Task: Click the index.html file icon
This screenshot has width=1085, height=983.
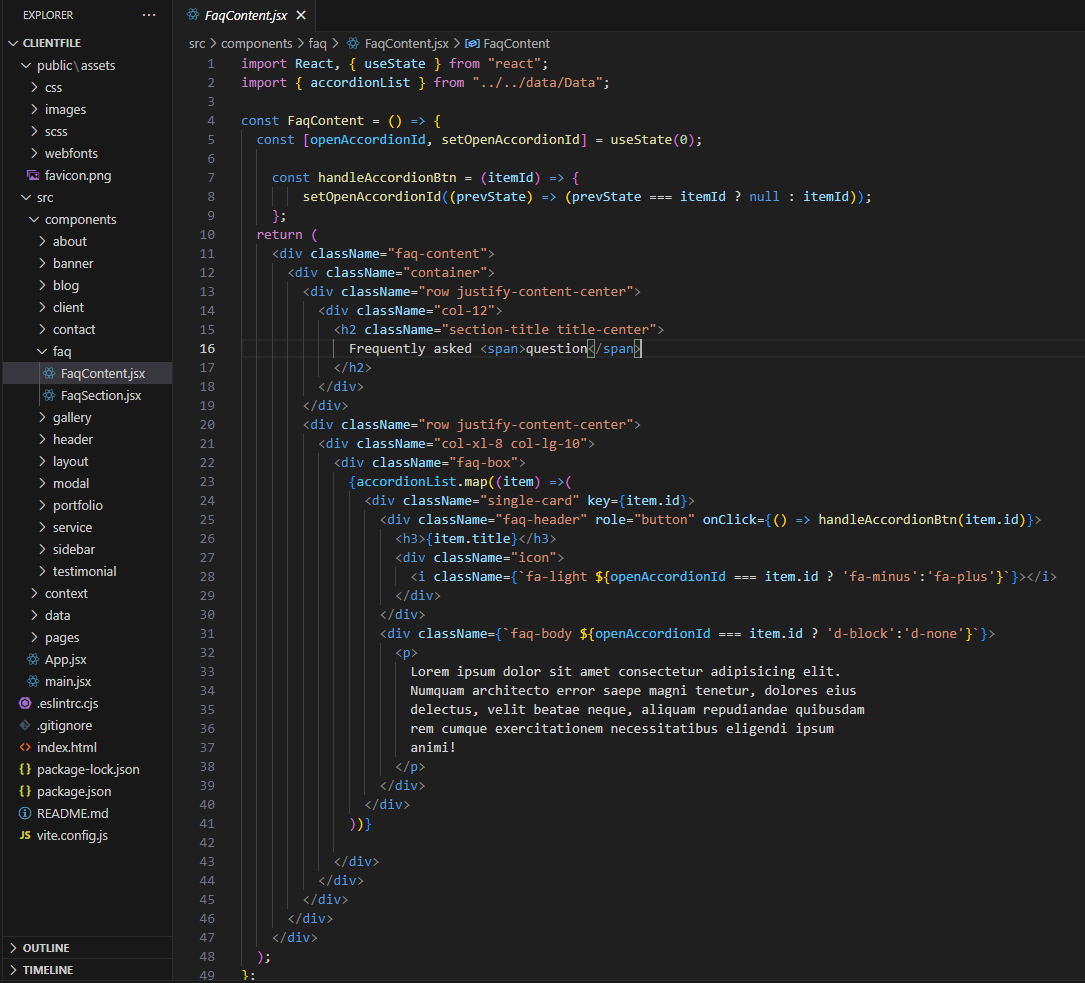Action: click(25, 747)
